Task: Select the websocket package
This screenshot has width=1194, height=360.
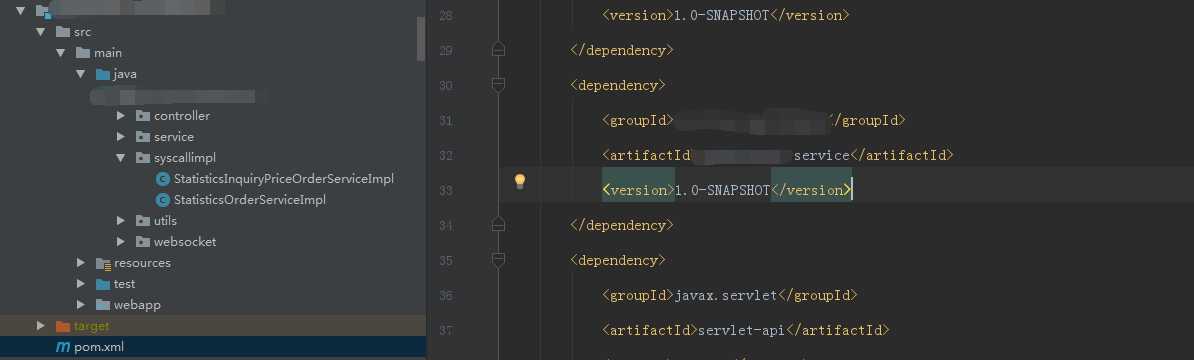Action: (x=185, y=242)
